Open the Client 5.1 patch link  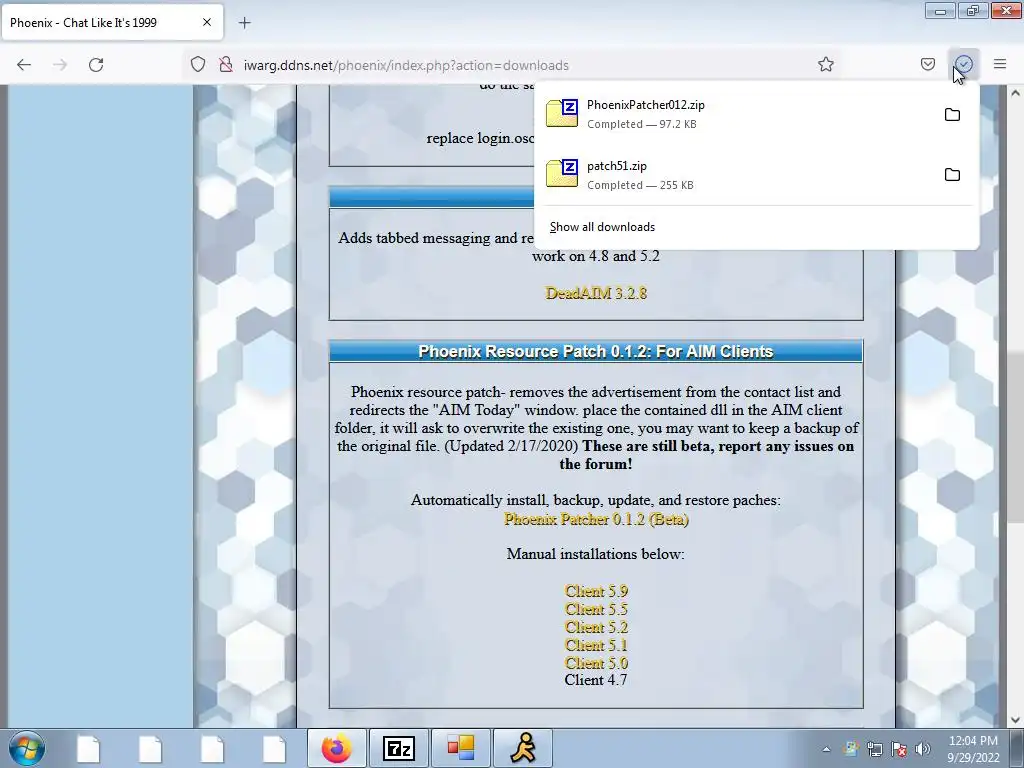click(x=596, y=645)
